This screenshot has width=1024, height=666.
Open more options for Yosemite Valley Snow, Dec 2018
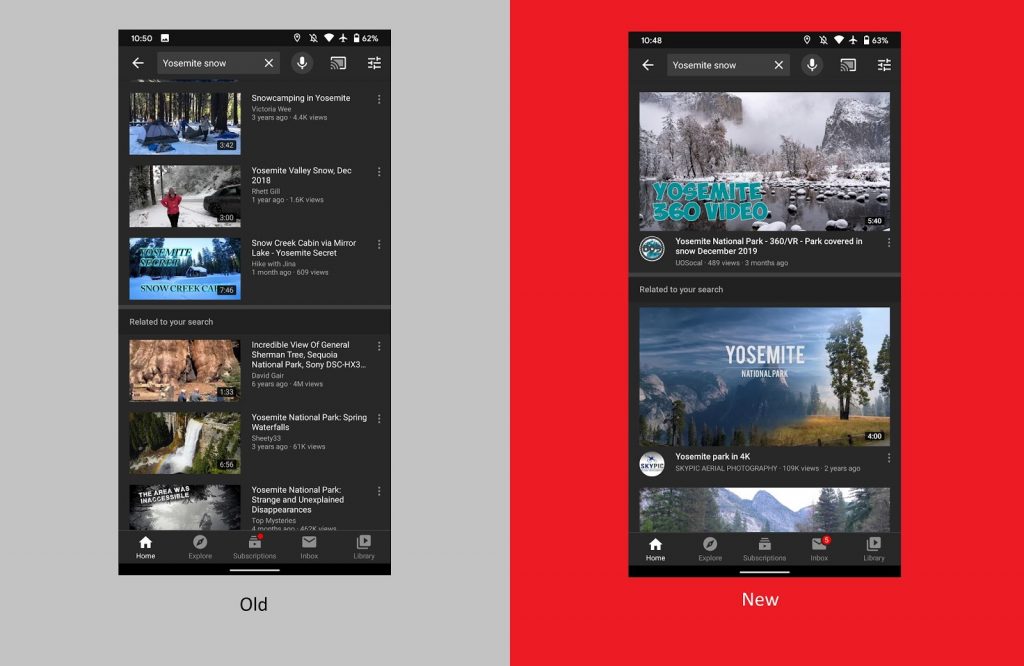379,172
